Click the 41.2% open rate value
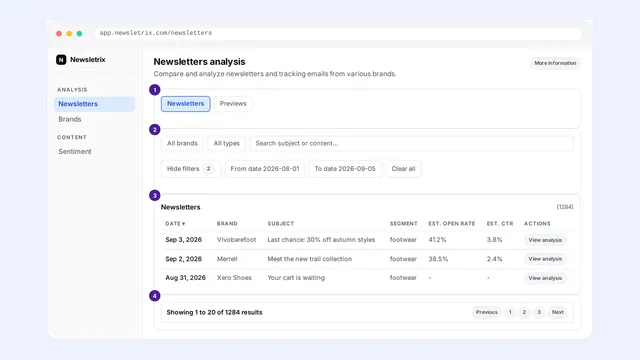This screenshot has width=640, height=360. point(437,240)
